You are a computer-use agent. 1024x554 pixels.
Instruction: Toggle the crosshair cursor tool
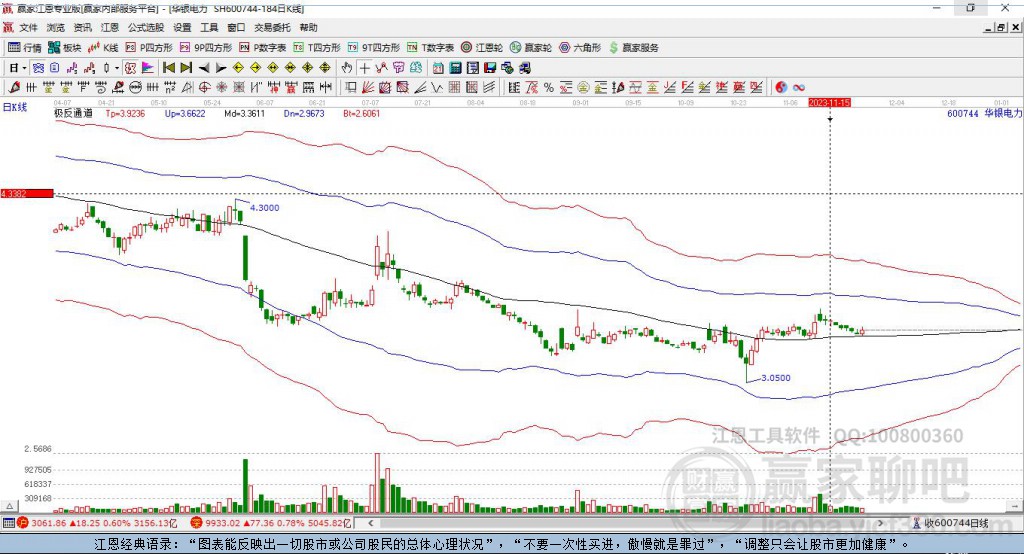click(364, 68)
